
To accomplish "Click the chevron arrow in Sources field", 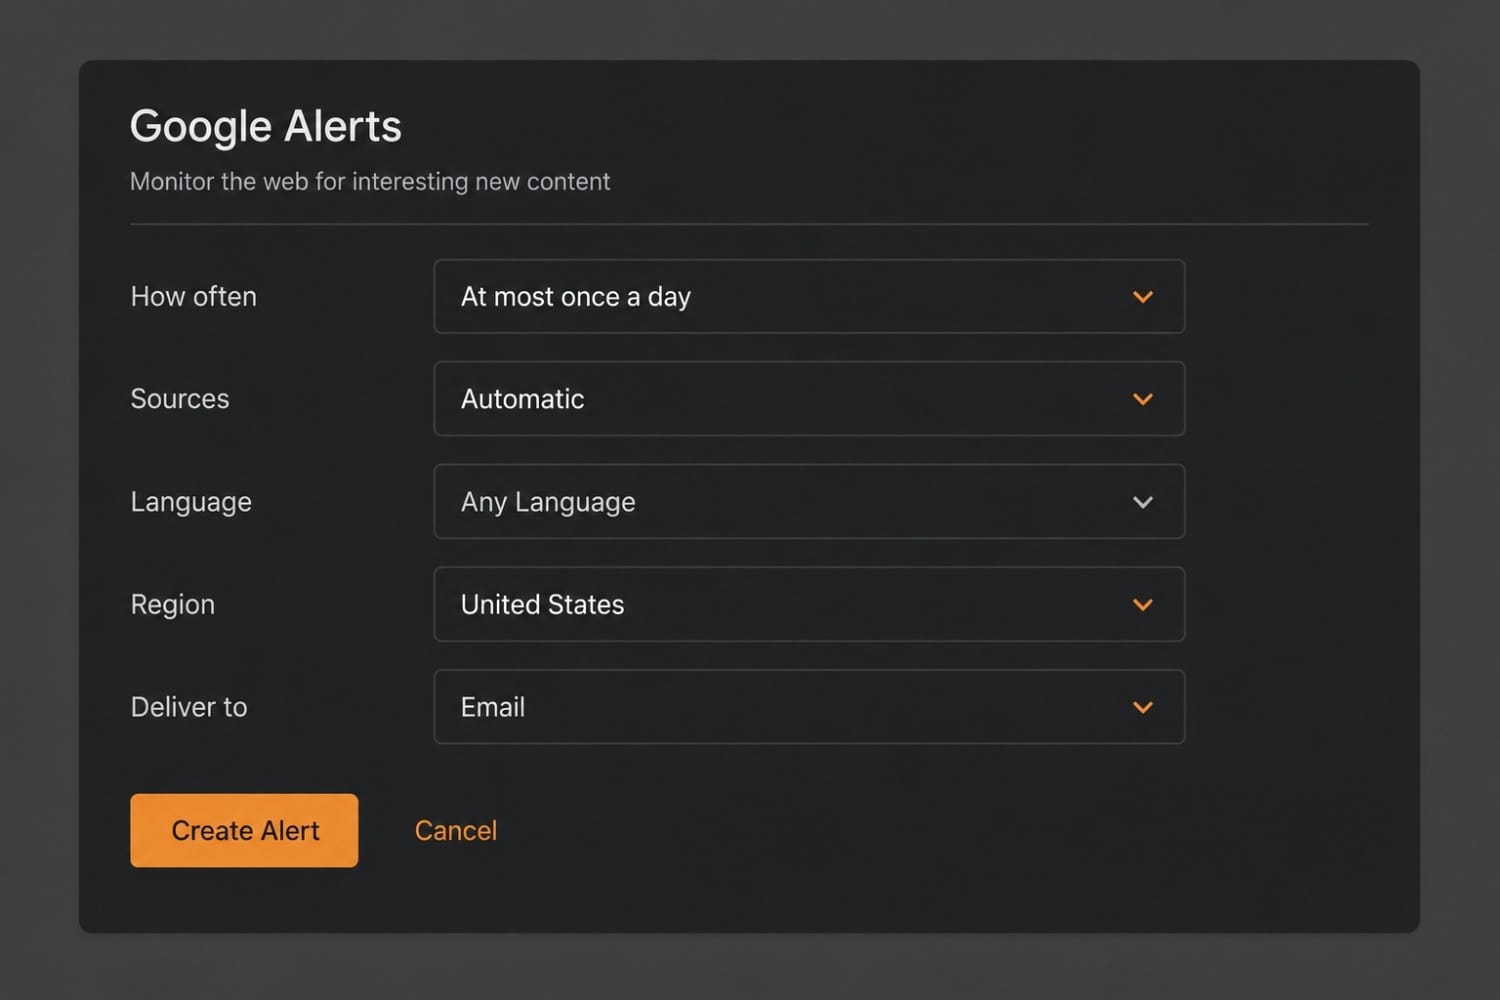I will [1143, 399].
